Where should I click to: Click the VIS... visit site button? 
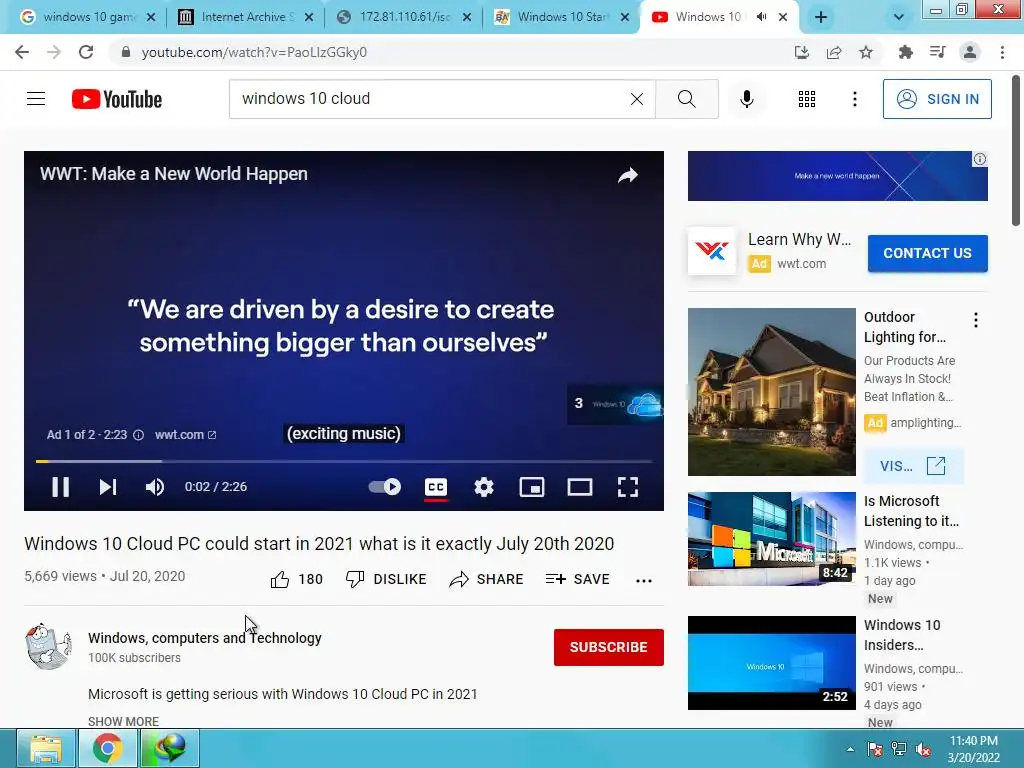point(913,466)
